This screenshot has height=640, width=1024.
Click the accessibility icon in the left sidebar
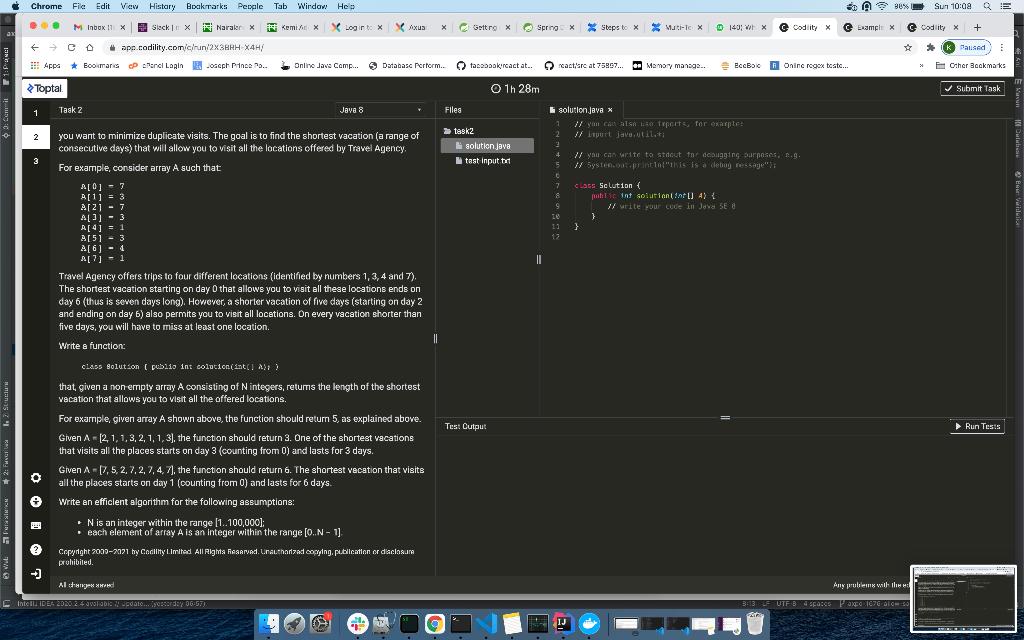point(35,502)
